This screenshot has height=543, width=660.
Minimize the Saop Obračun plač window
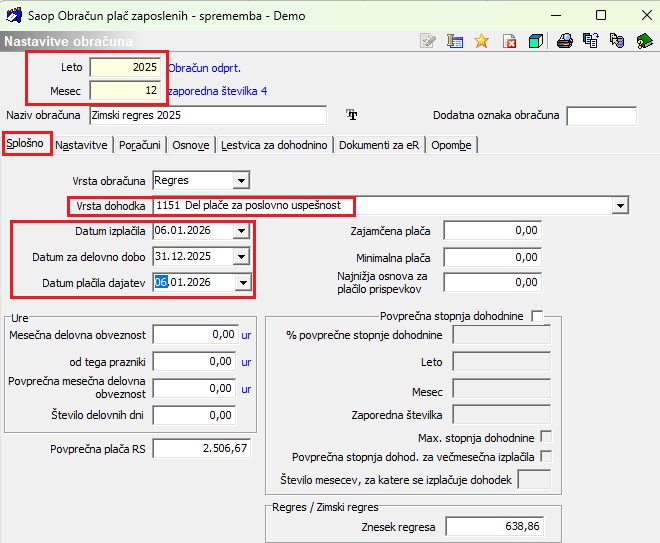556,15
